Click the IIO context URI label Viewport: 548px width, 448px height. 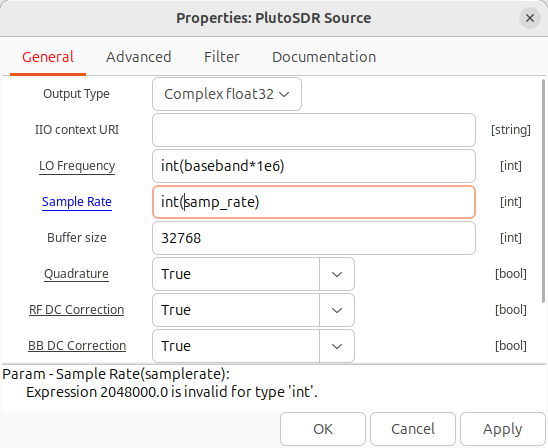(x=77, y=130)
